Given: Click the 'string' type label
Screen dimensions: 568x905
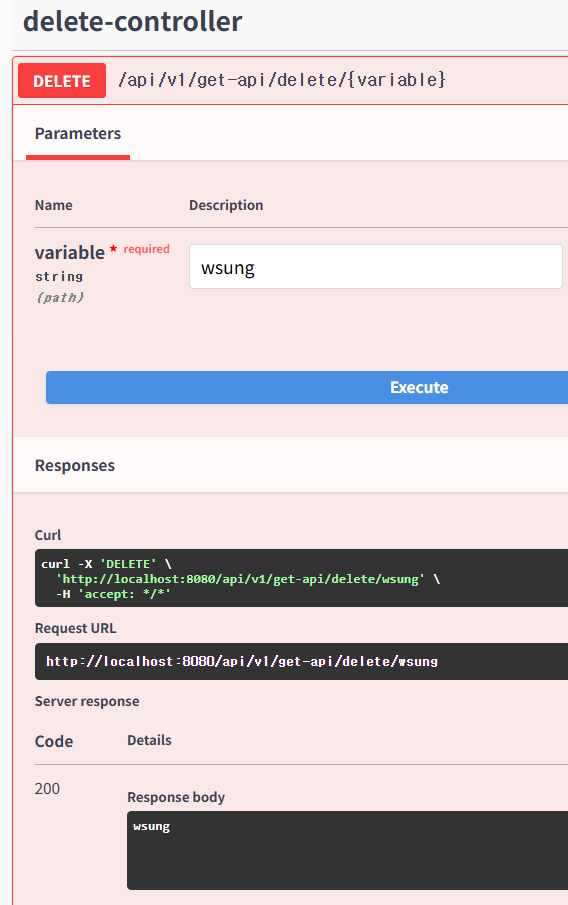Looking at the screenshot, I should coord(59,276).
